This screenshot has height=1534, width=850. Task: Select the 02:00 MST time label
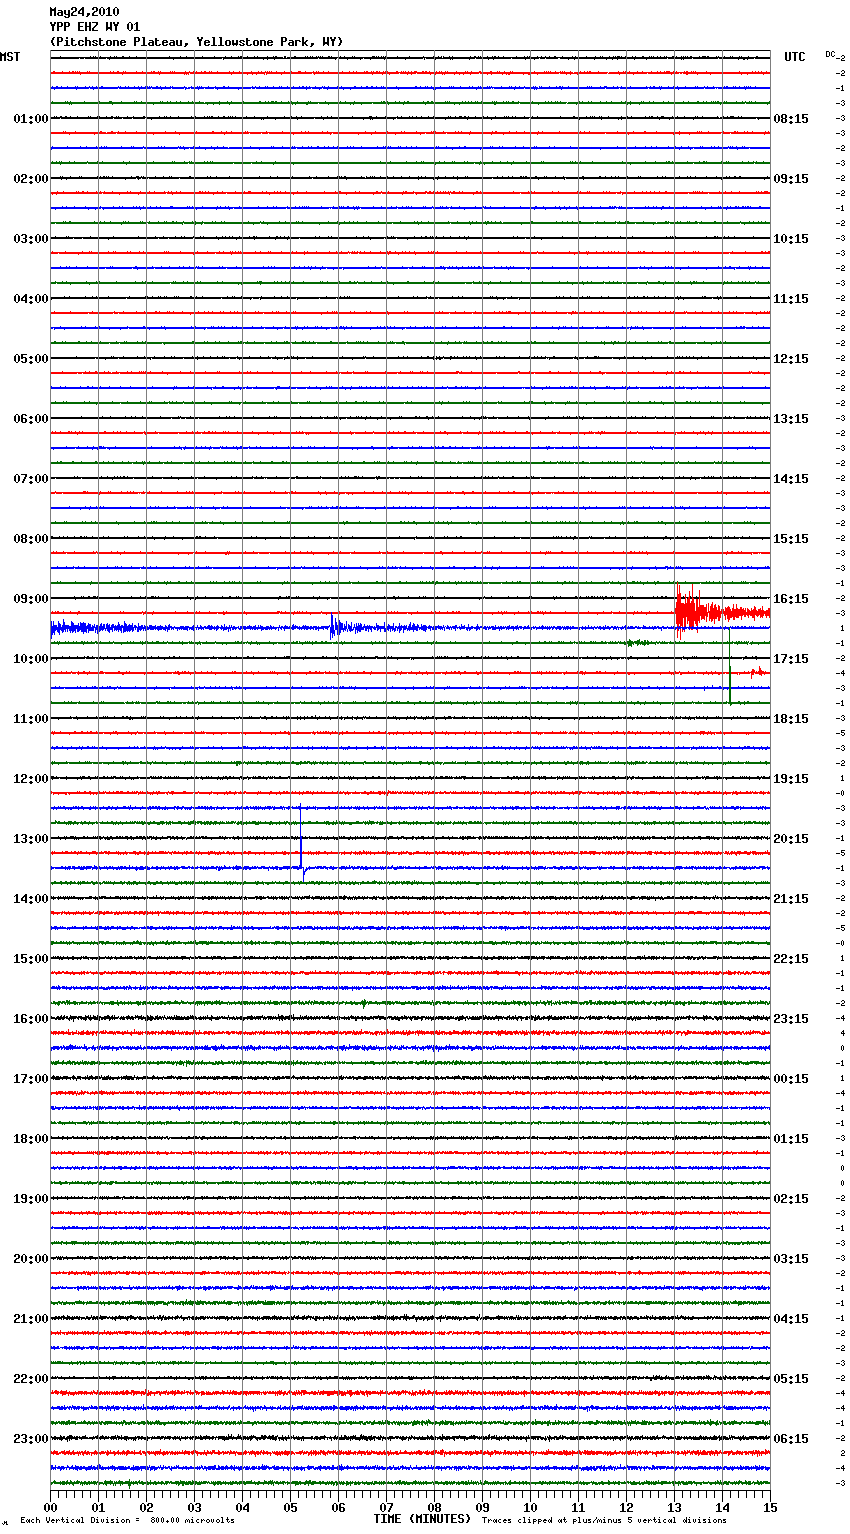[x=31, y=179]
